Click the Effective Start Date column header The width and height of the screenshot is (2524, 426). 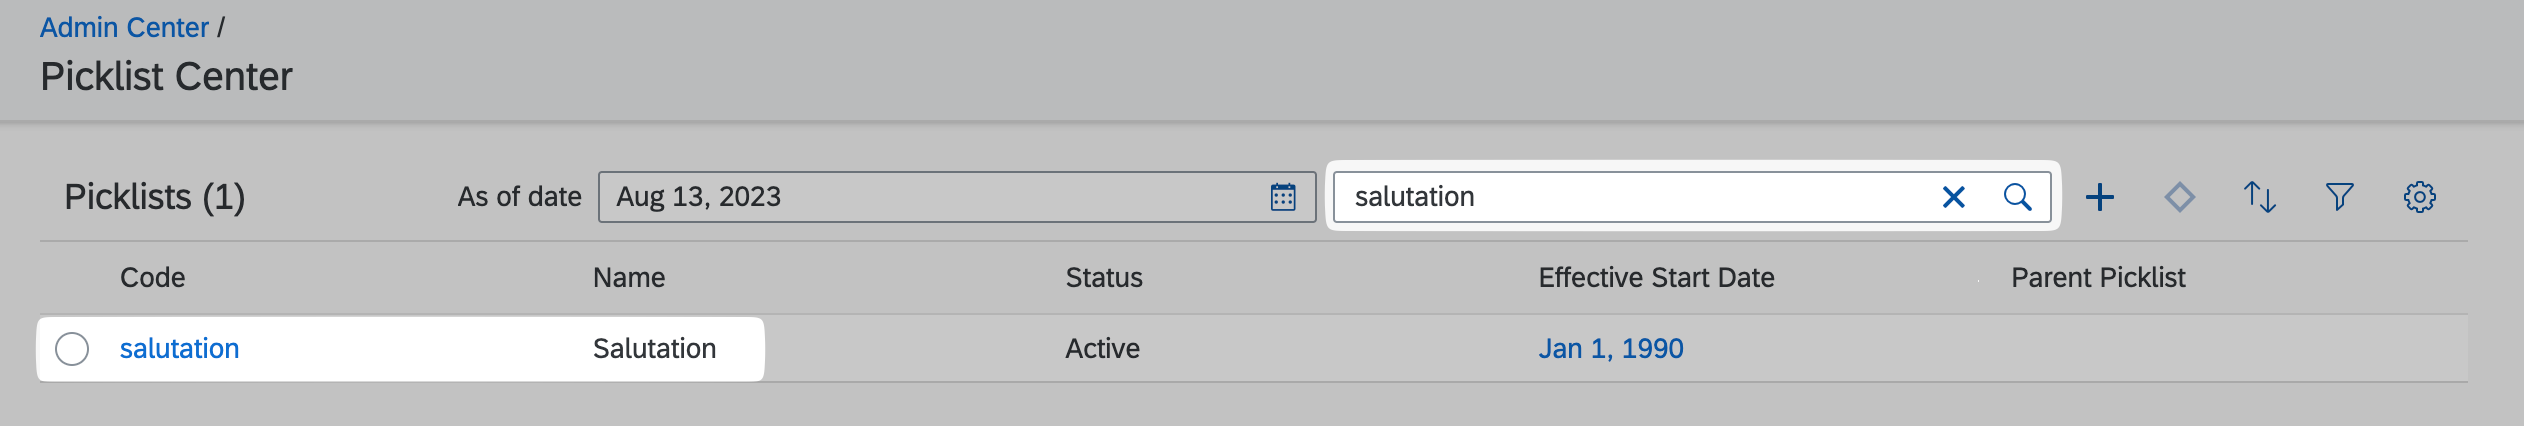[1656, 278]
